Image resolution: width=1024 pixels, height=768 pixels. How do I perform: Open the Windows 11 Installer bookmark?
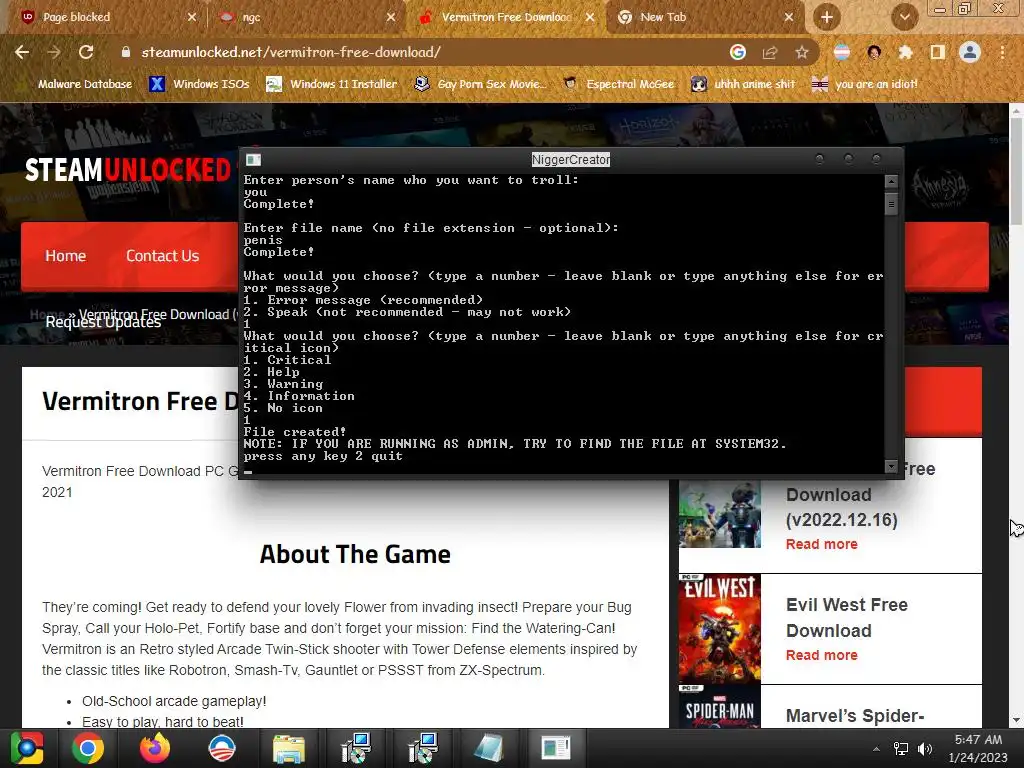coord(332,84)
